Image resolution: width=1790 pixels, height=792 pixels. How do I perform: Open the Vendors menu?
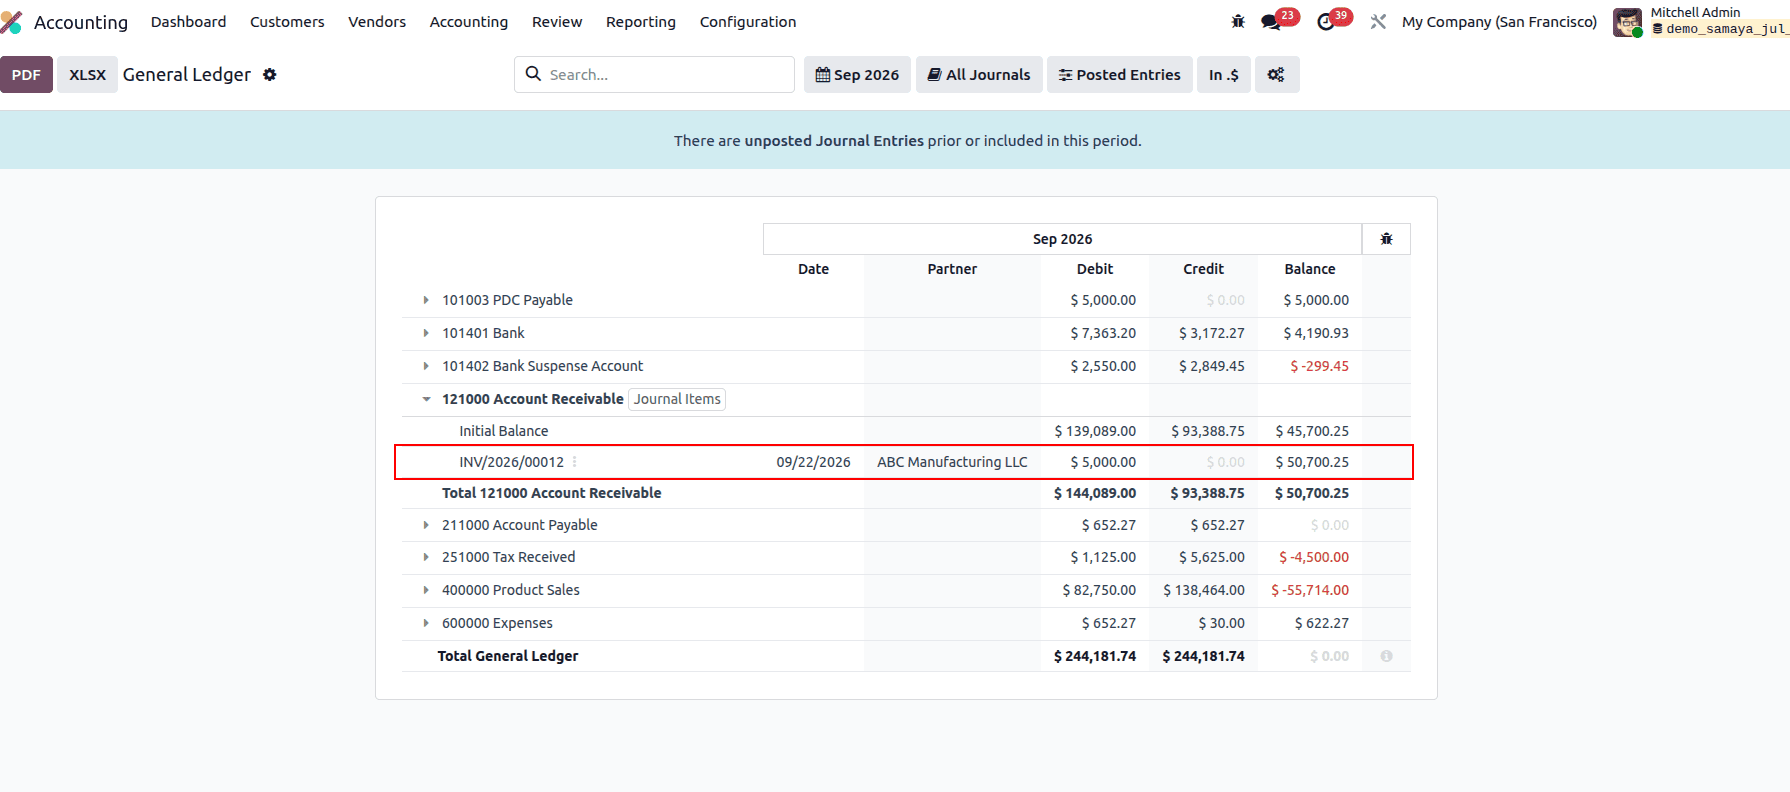tap(377, 22)
